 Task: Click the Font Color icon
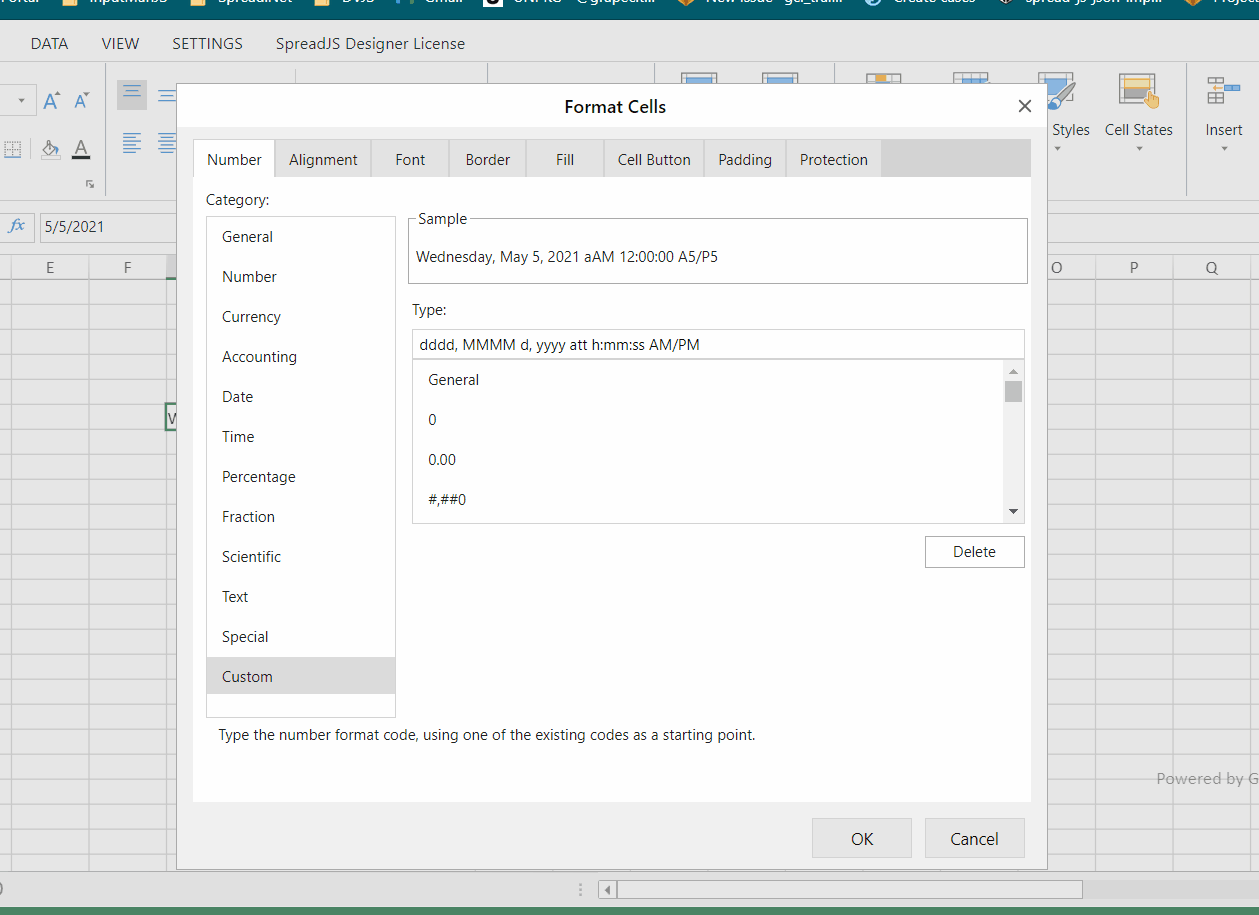coord(81,148)
